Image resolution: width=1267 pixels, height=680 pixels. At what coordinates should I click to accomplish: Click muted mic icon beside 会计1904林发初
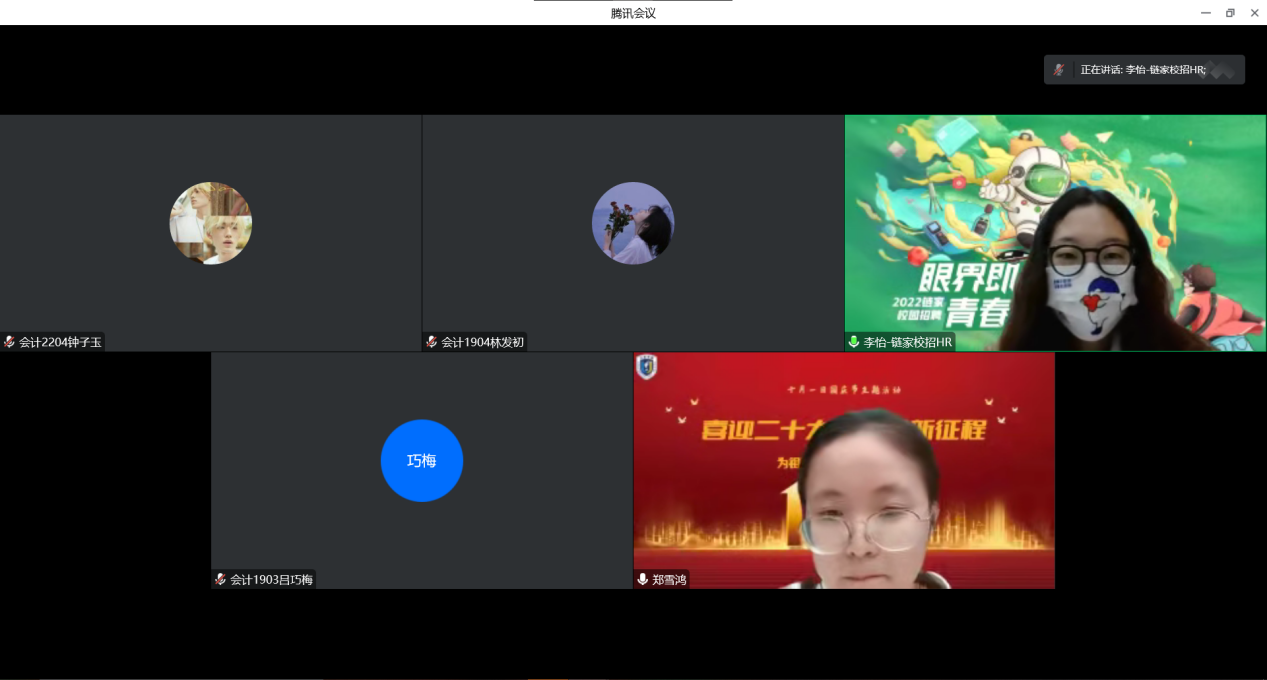pos(432,342)
